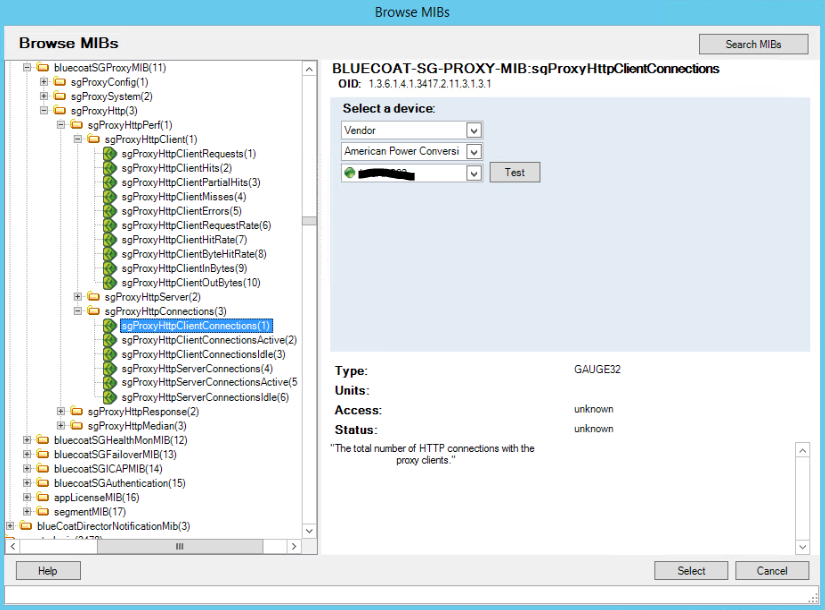Click the bluecoatSGProxyMIB(11) folder icon

(x=43, y=67)
